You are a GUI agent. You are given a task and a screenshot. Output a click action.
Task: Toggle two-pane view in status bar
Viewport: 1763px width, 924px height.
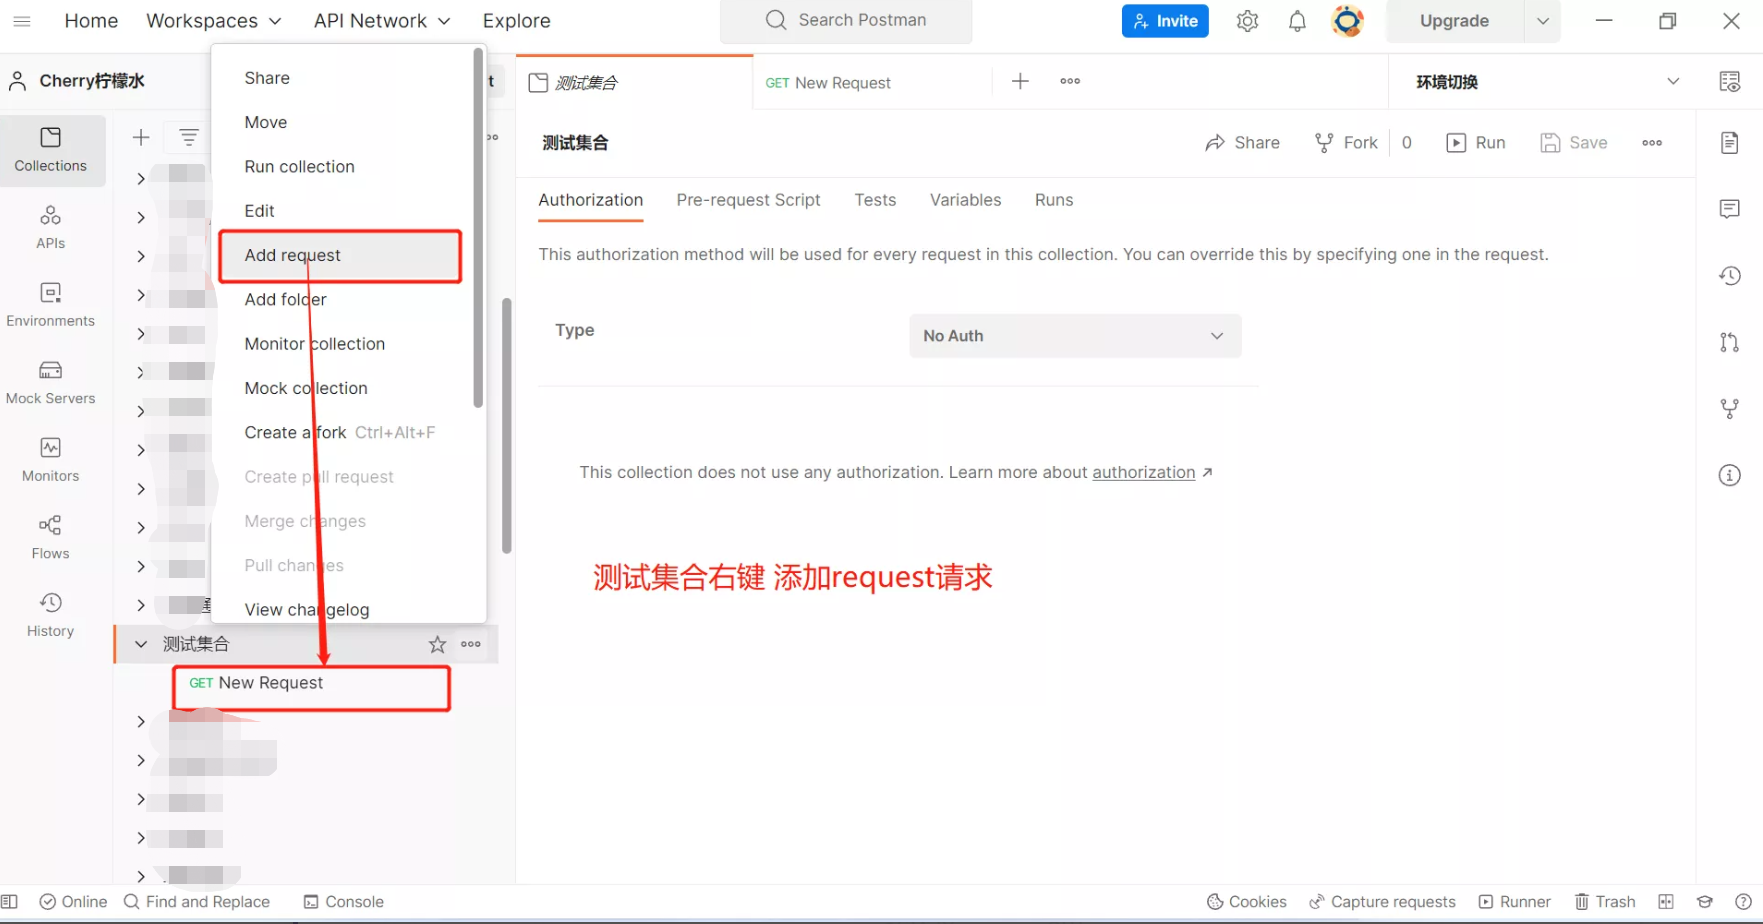(x=1665, y=902)
